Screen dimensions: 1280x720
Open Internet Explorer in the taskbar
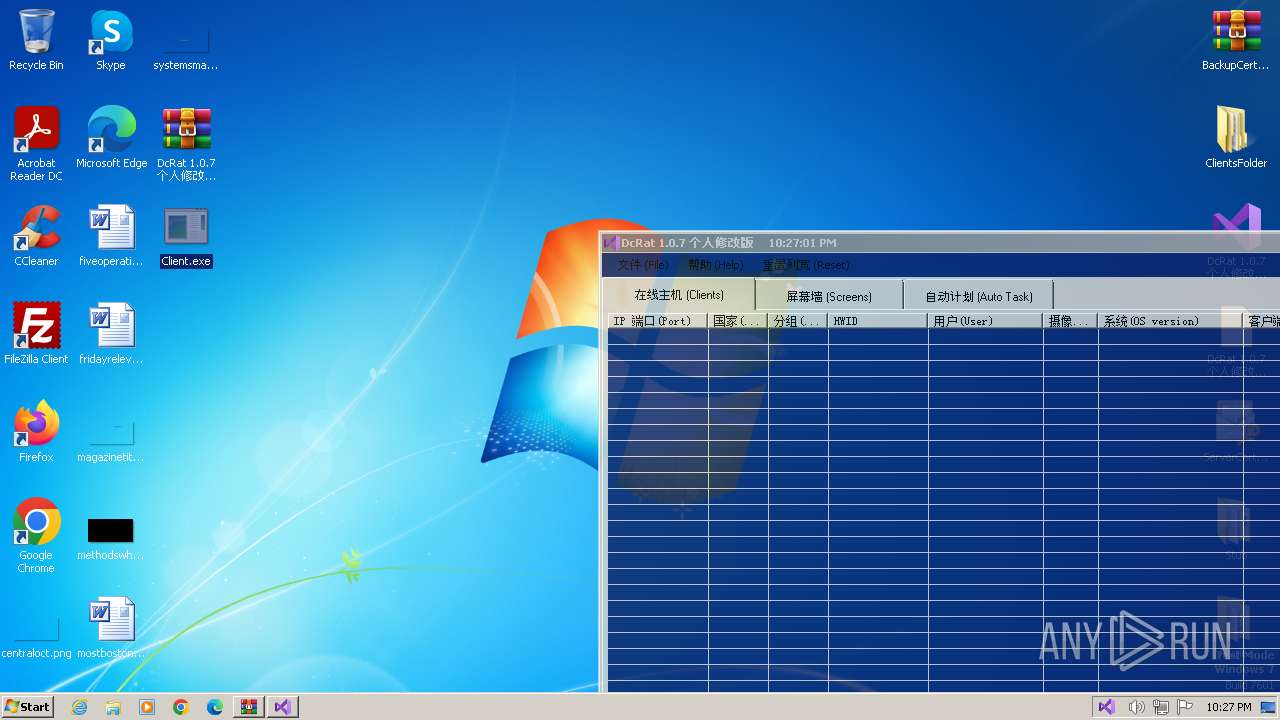(x=80, y=707)
